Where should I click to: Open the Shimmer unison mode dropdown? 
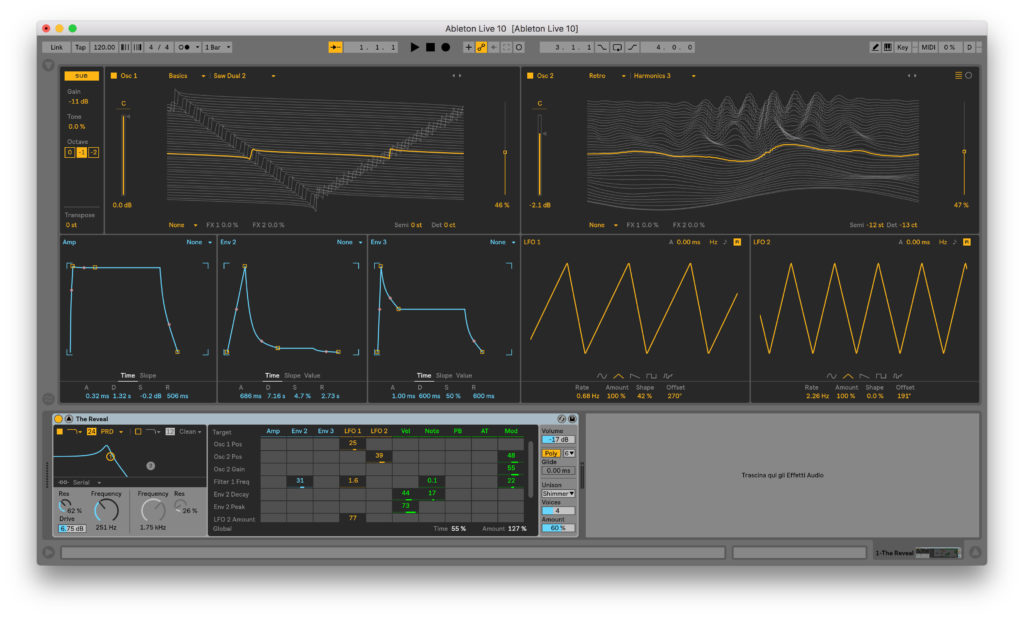556,492
